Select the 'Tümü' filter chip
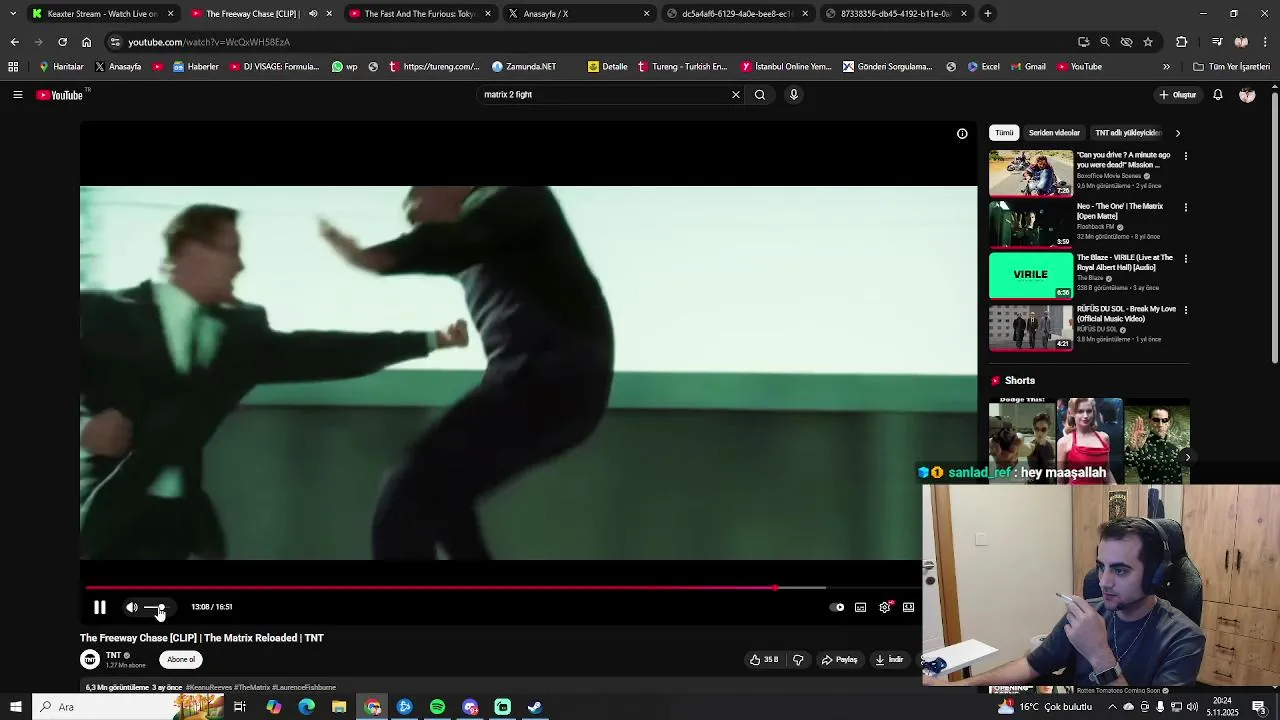The image size is (1280, 720). coord(1004,133)
